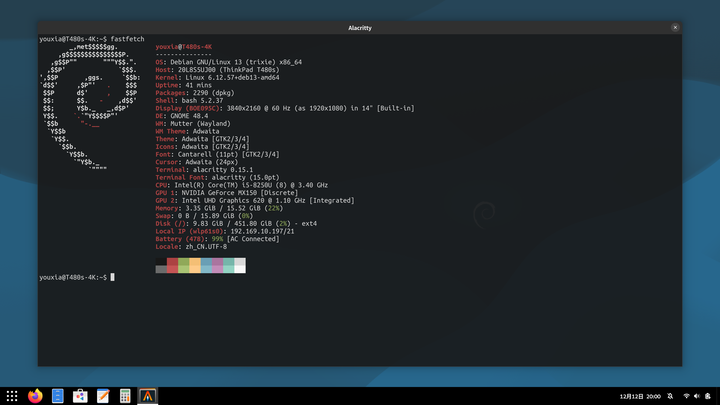Click the cyan block in the color palette
Image resolution: width=720 pixels, height=405 pixels.
pyautogui.click(x=229, y=265)
